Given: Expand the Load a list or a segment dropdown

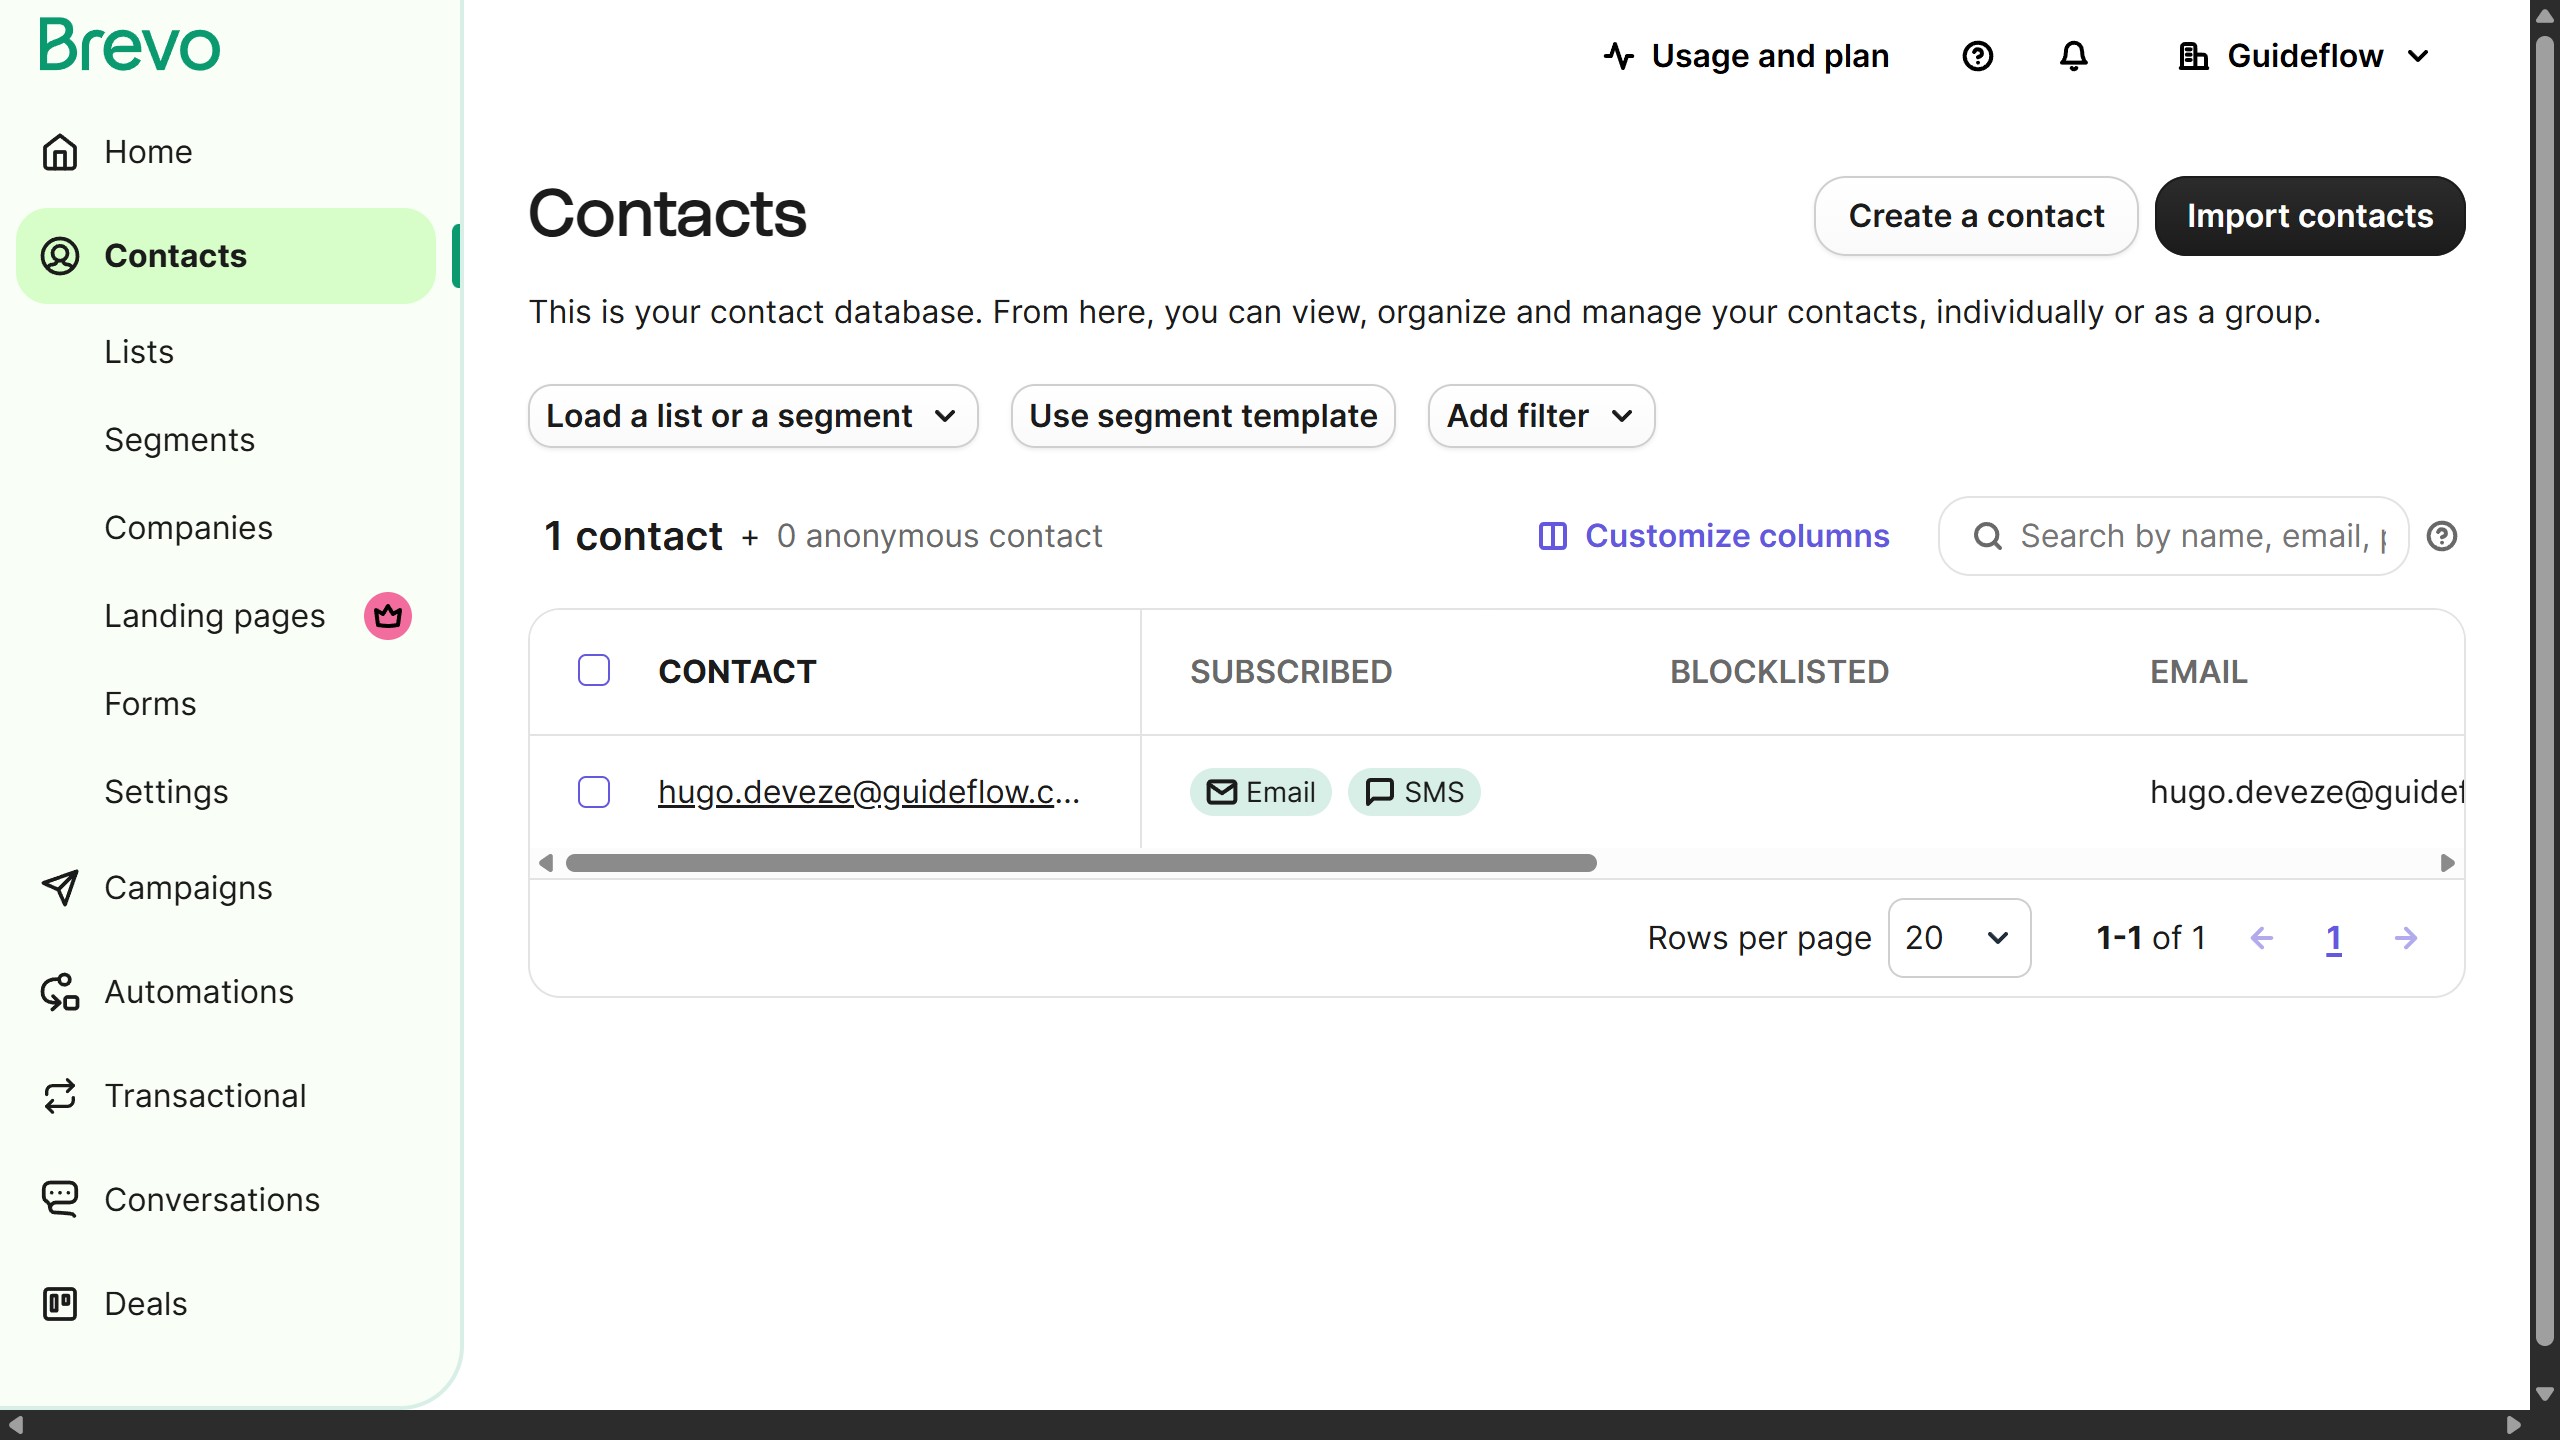Looking at the screenshot, I should 752,416.
